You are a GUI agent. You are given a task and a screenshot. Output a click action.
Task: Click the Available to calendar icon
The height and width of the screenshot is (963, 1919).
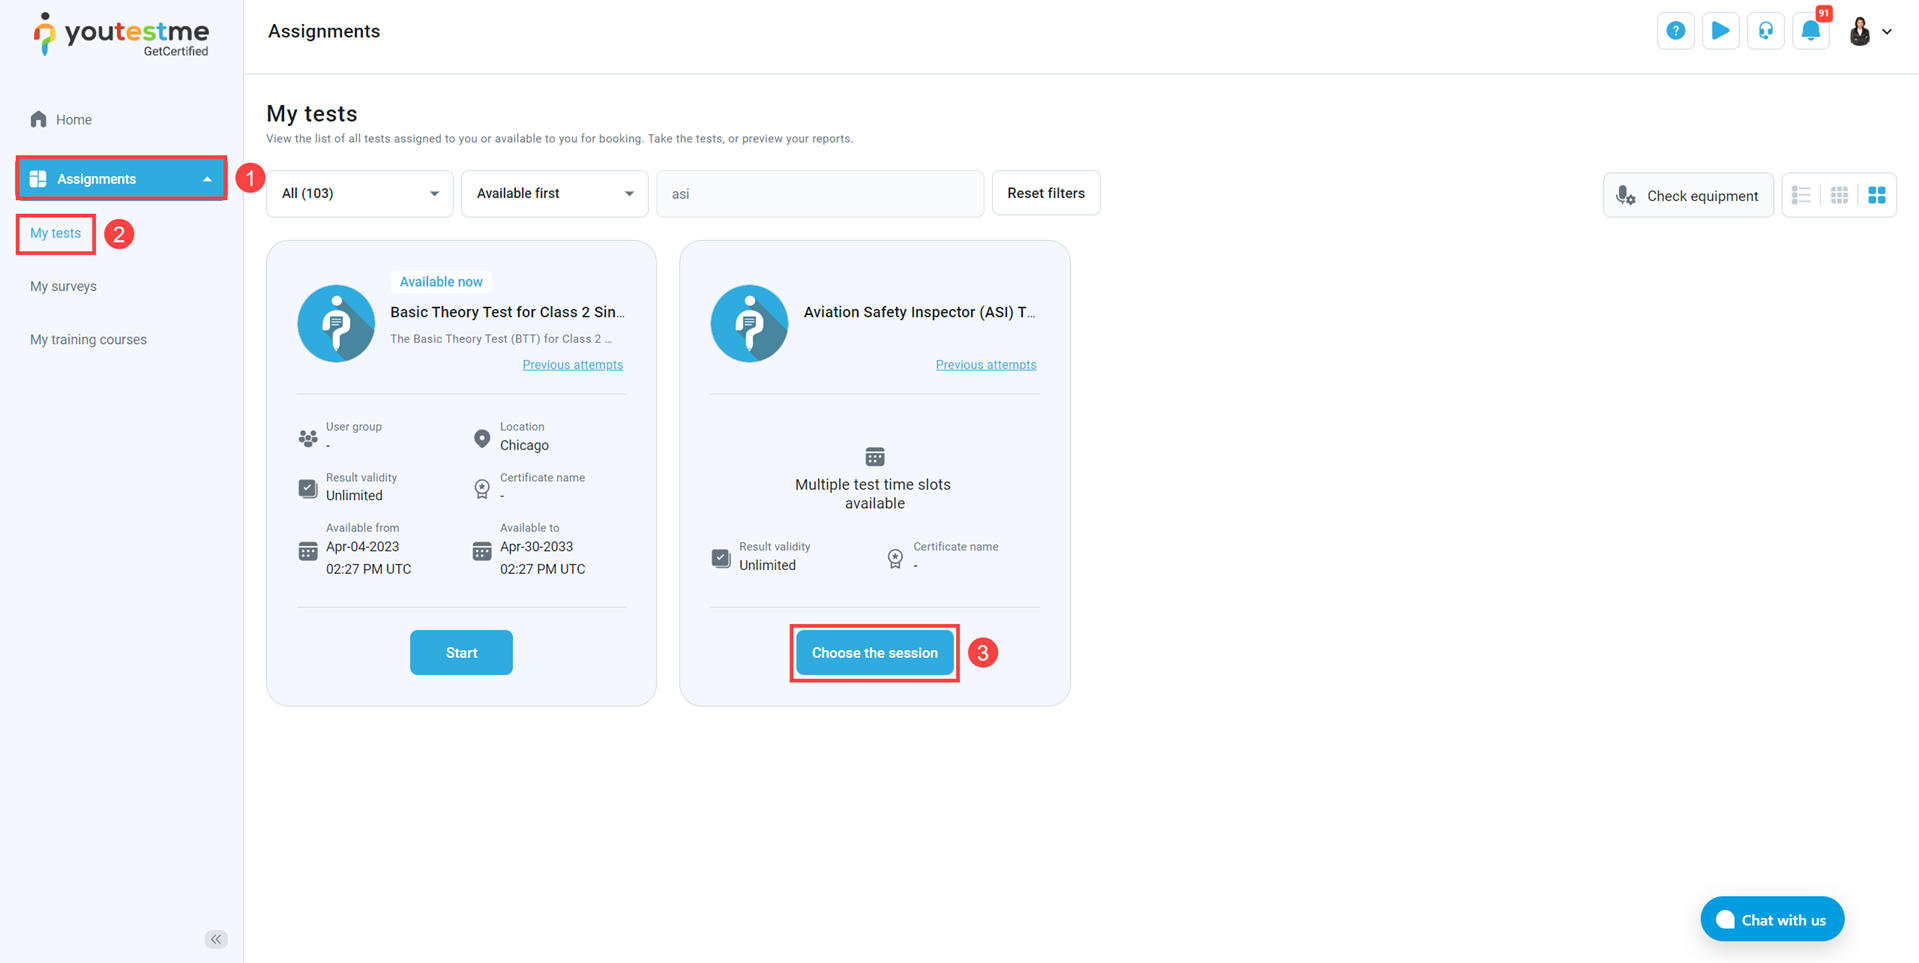(482, 551)
